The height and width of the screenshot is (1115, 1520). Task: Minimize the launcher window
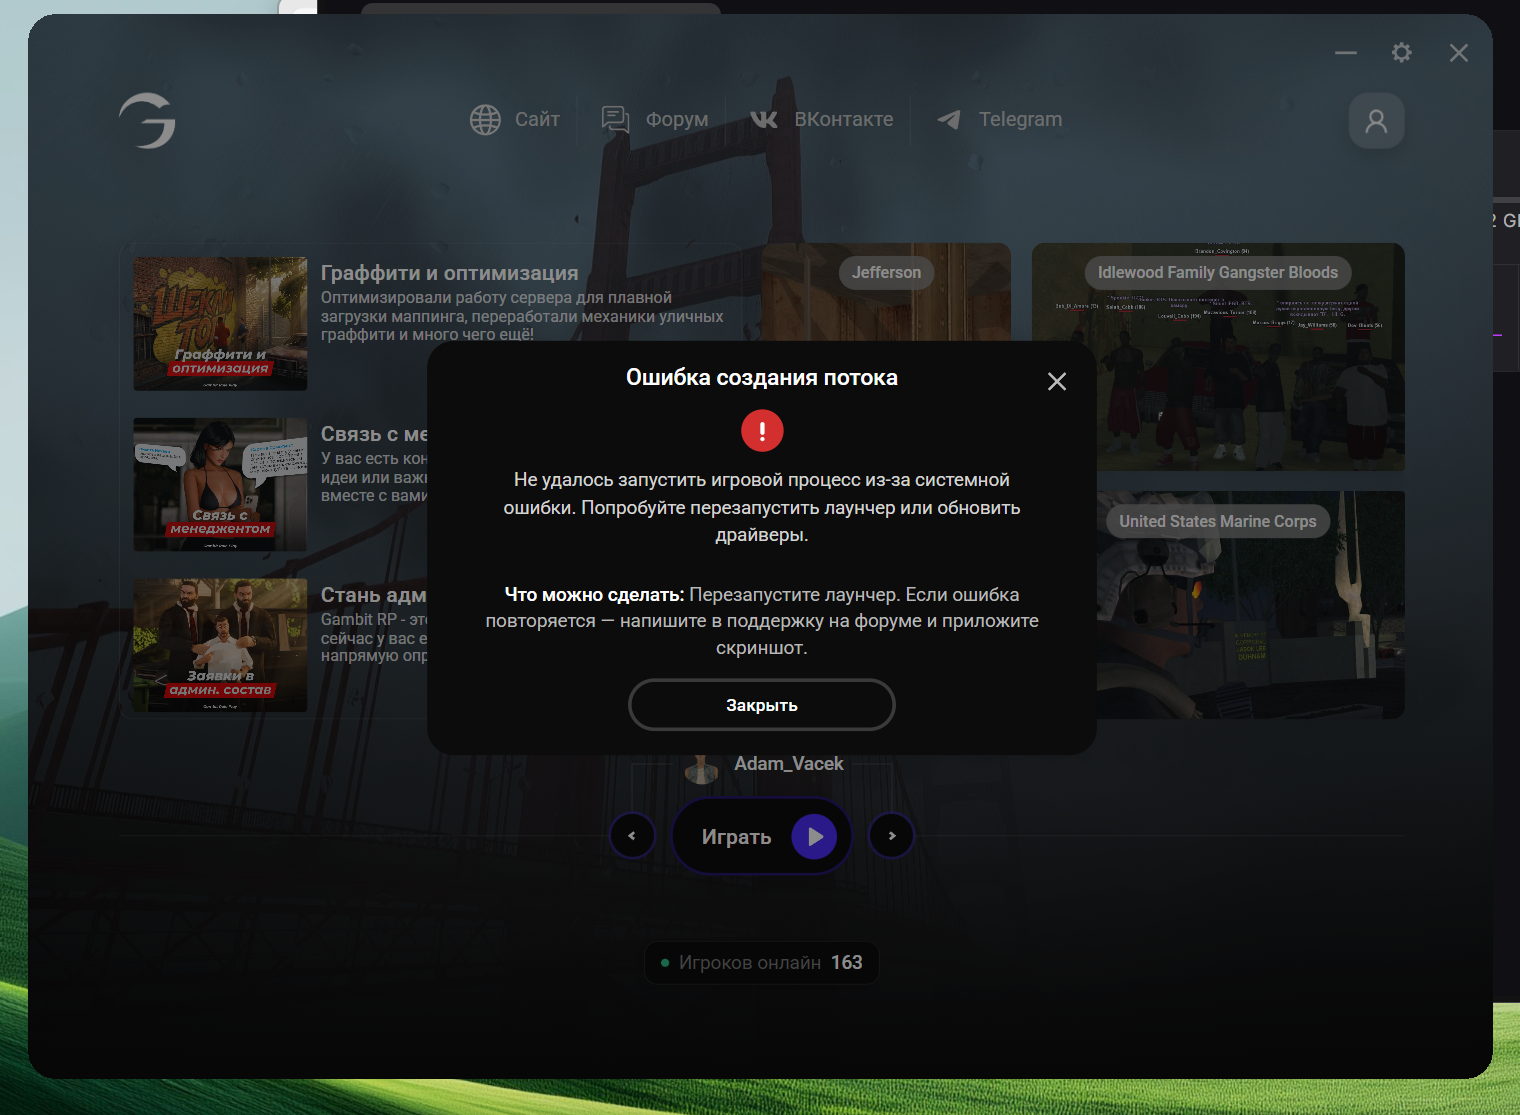[1346, 52]
